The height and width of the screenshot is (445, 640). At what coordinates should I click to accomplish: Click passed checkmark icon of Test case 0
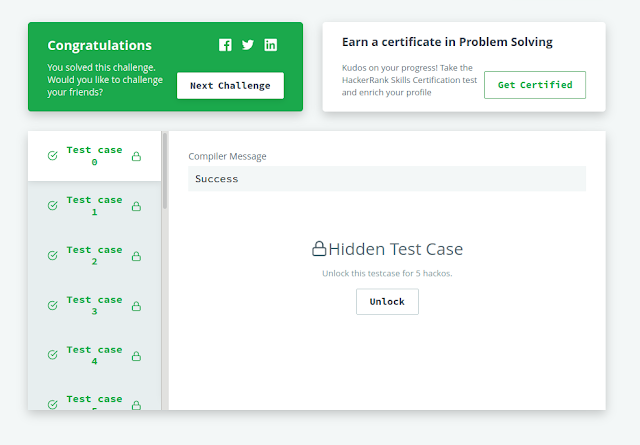(x=53, y=156)
